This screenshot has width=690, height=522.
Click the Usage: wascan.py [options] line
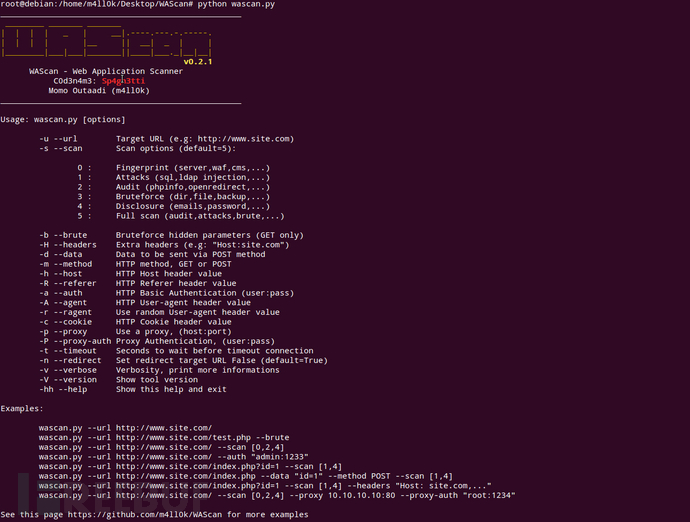point(63,120)
